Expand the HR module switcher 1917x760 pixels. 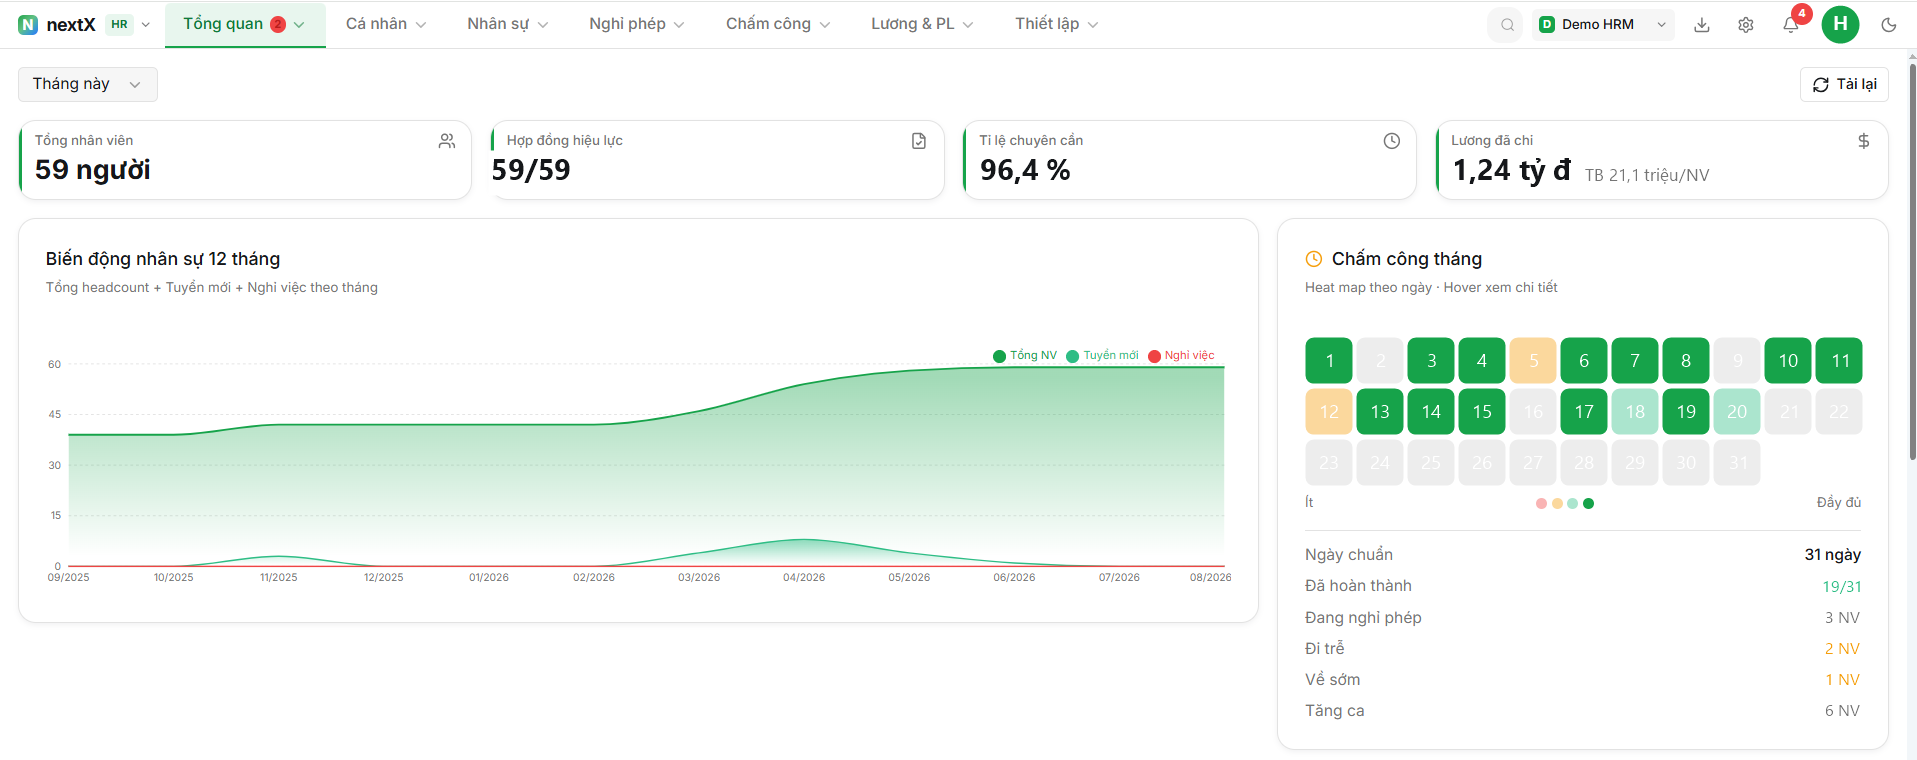[x=129, y=25]
